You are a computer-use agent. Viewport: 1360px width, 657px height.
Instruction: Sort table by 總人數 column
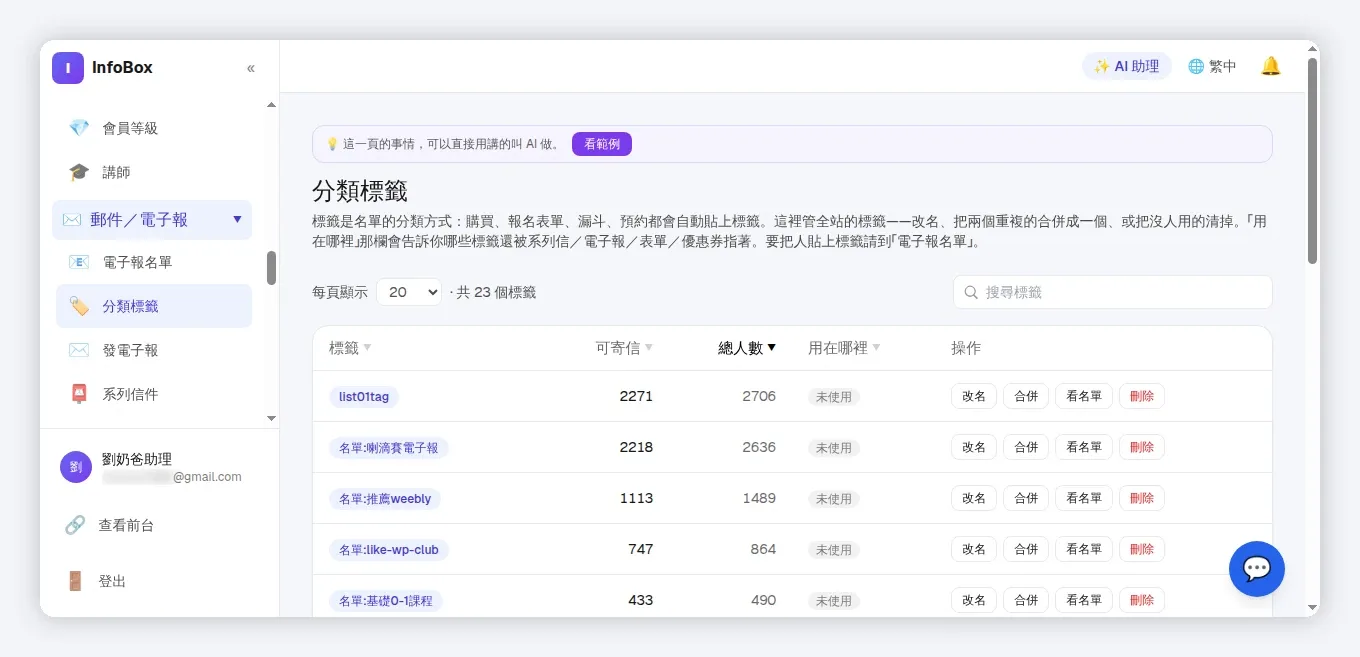[747, 348]
